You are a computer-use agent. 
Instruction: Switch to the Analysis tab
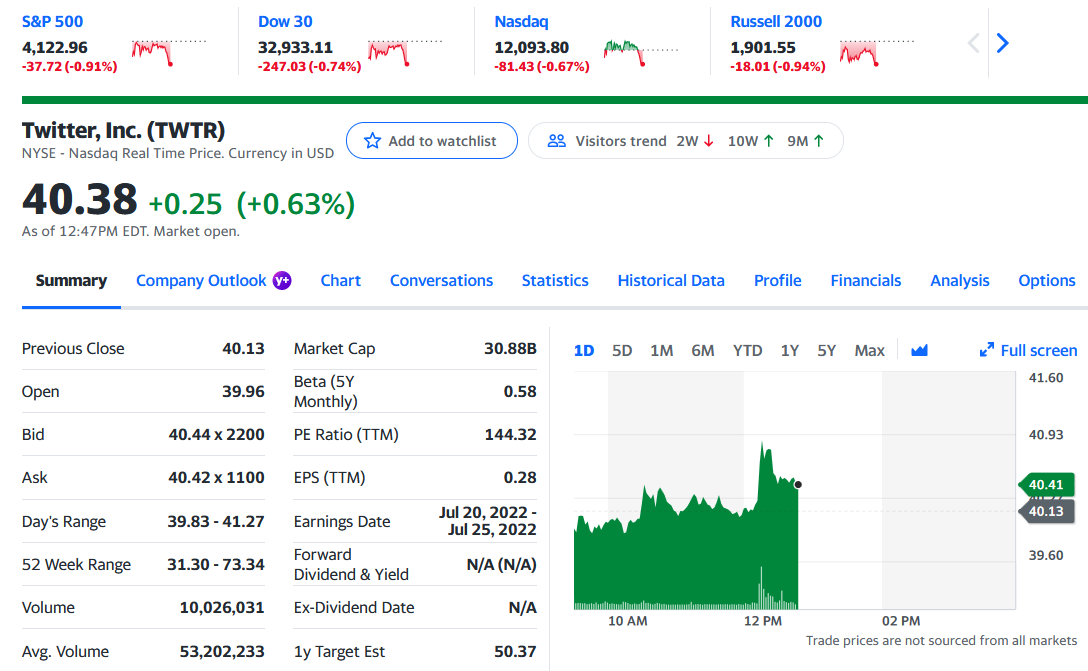pos(960,280)
